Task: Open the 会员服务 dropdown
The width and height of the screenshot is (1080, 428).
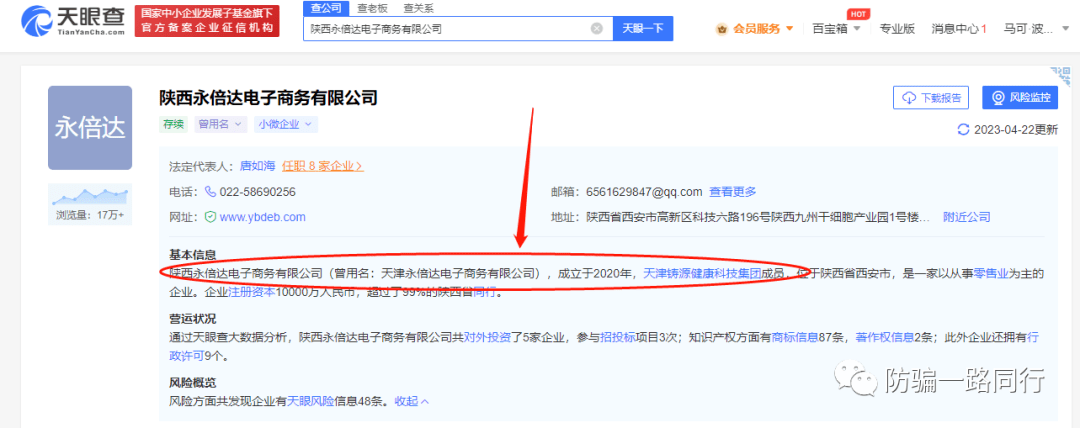Action: click(764, 29)
